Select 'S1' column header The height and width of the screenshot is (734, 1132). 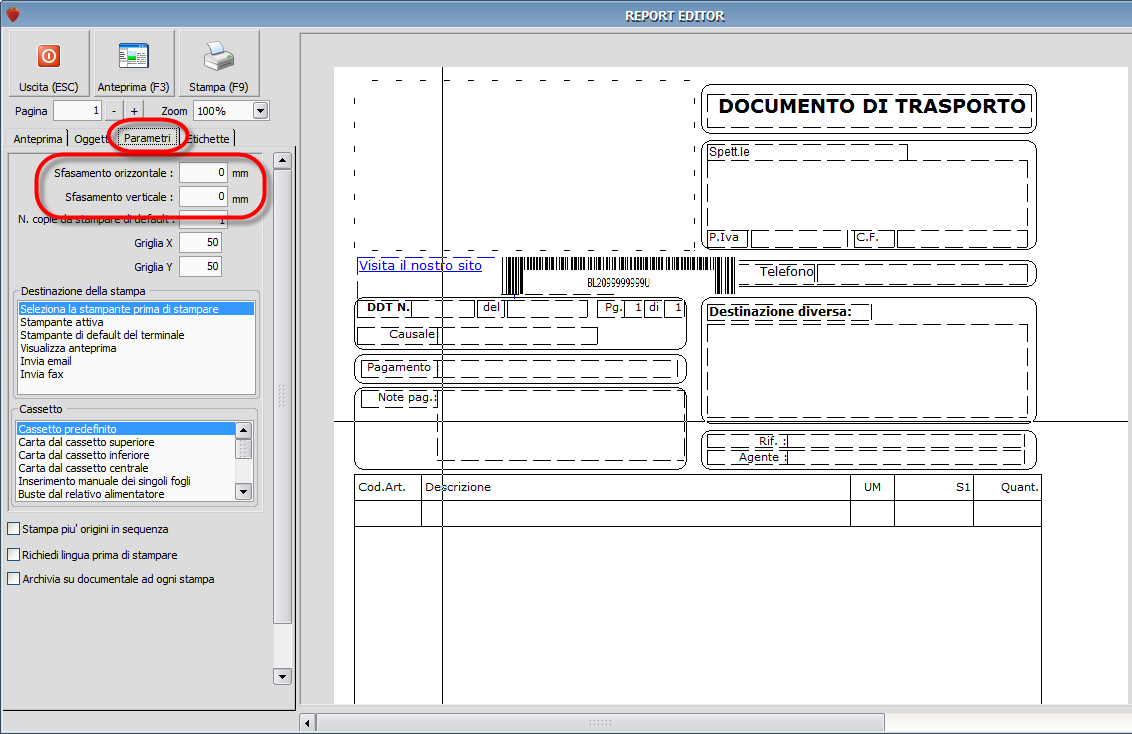(x=963, y=487)
